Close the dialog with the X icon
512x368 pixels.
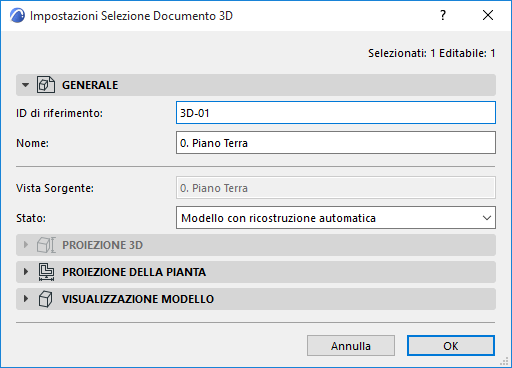click(x=488, y=15)
